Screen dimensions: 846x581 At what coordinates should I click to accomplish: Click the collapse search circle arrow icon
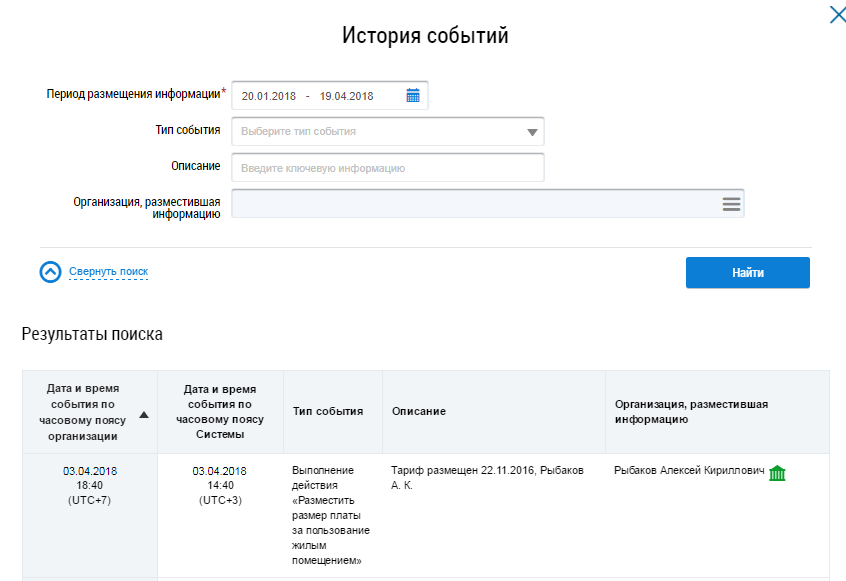point(51,272)
